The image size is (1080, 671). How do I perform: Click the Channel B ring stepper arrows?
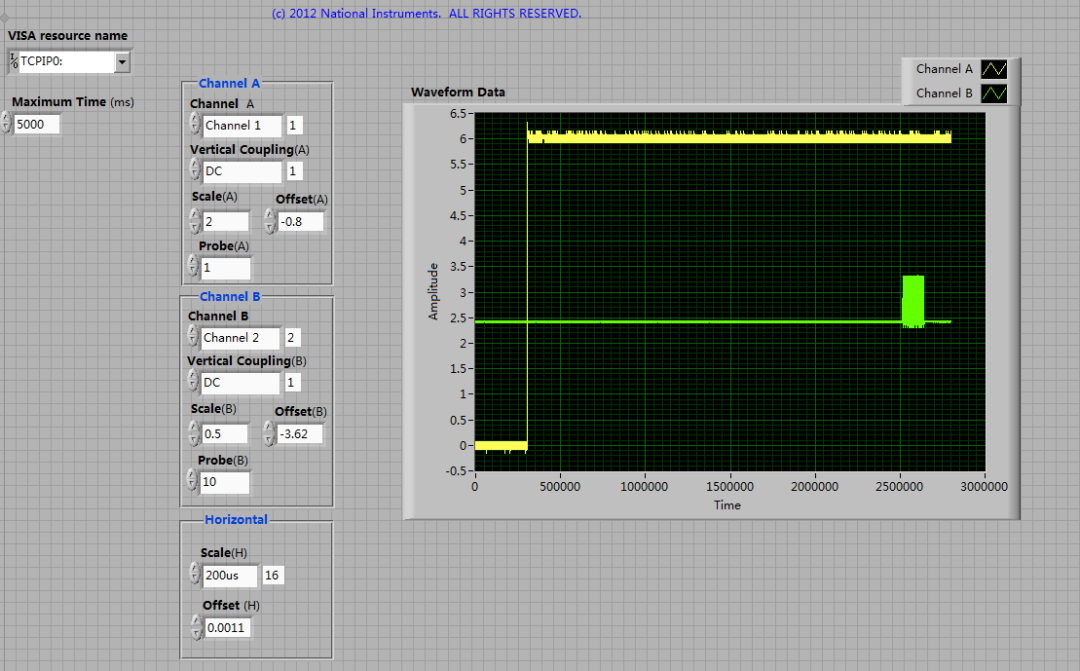pyautogui.click(x=193, y=337)
